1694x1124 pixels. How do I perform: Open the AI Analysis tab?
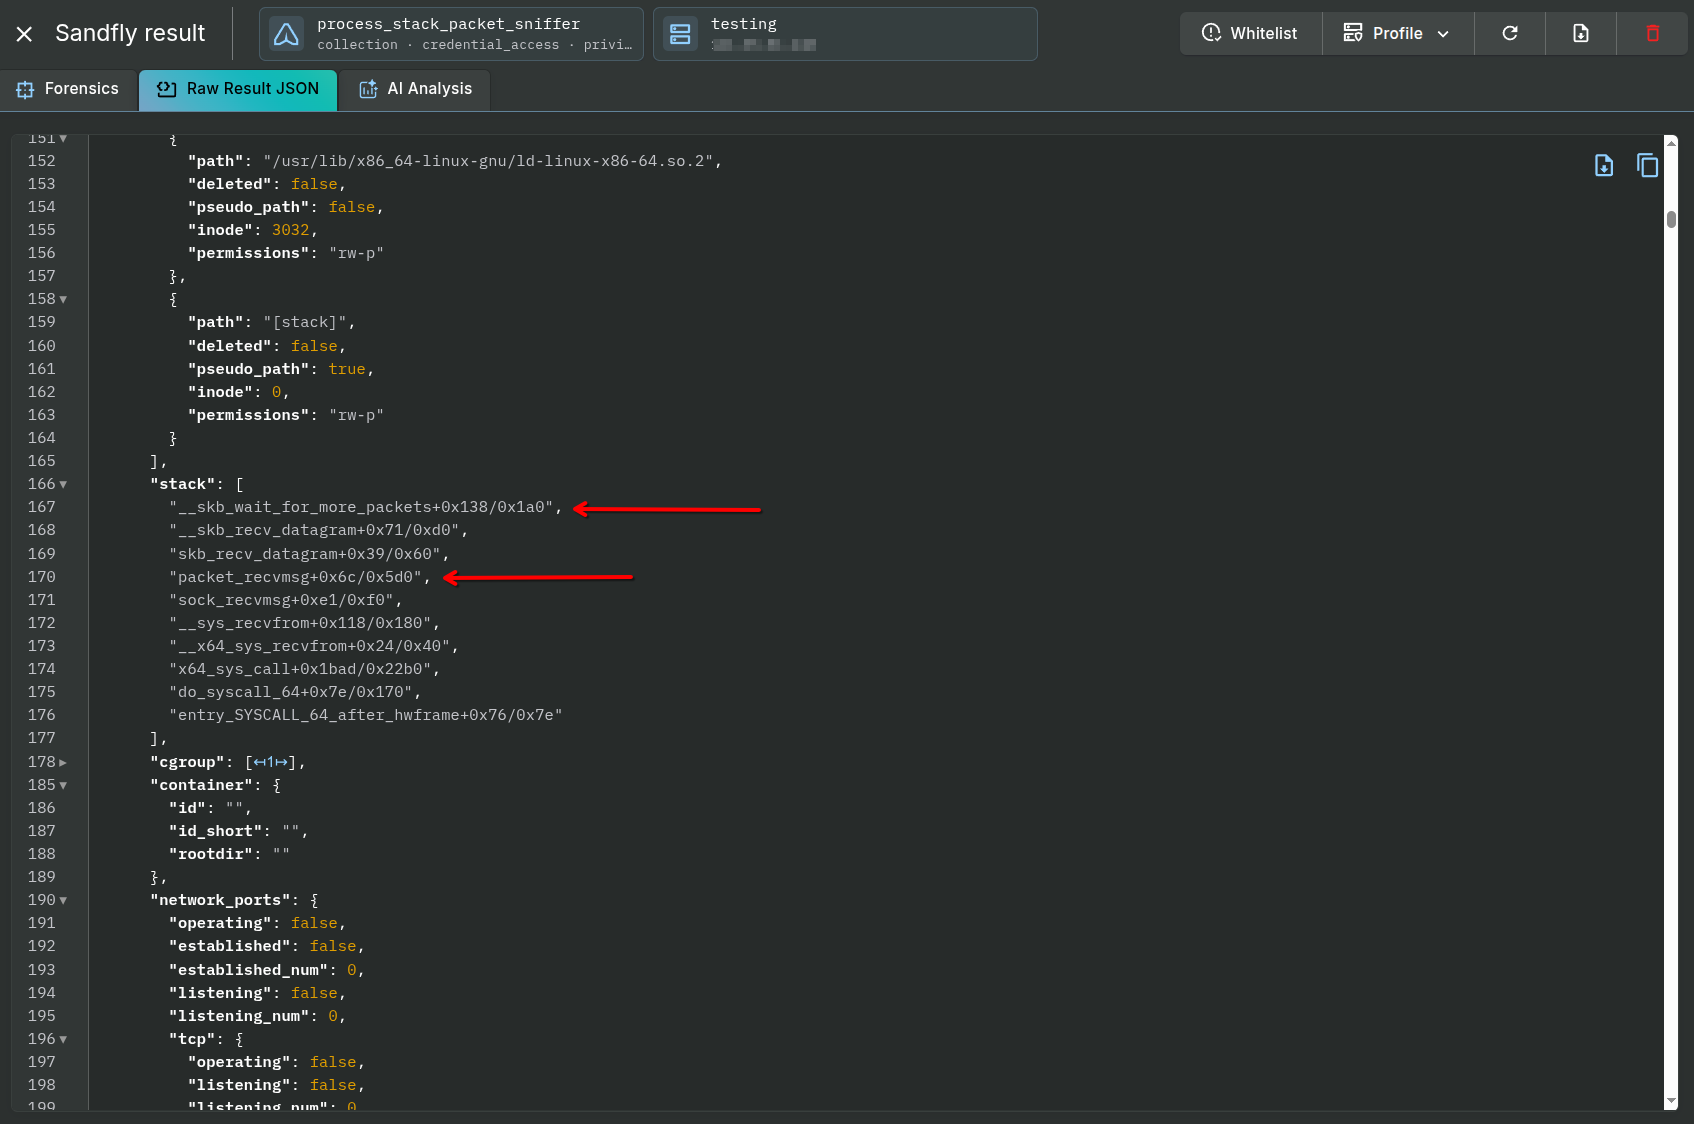click(415, 89)
